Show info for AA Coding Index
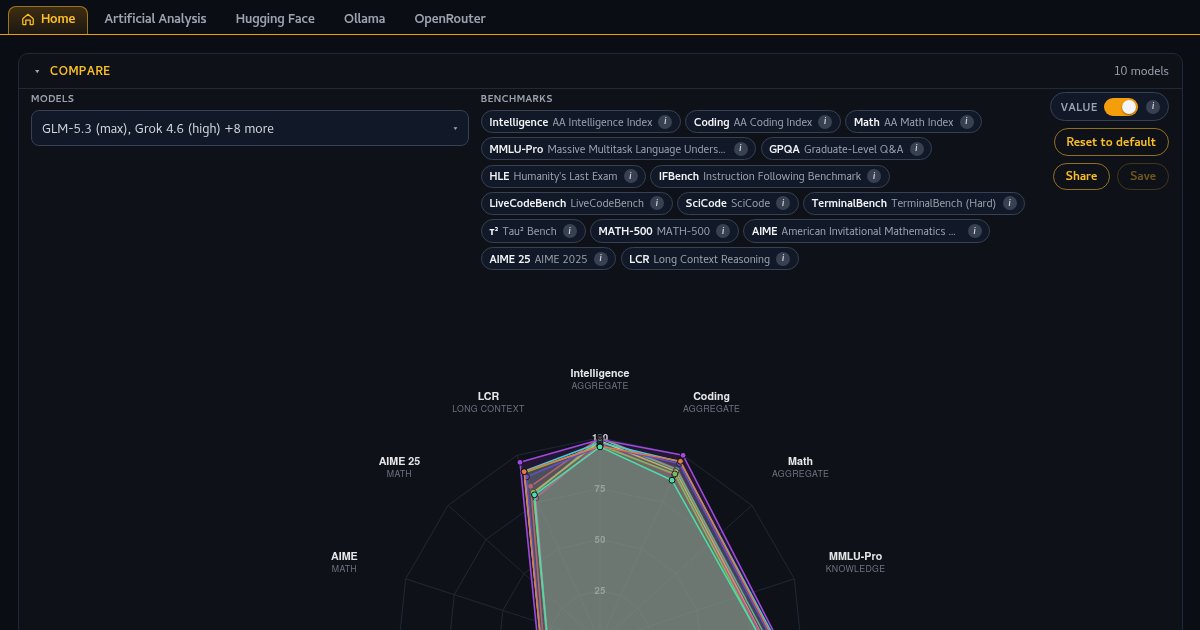This screenshot has width=1200, height=630. 824,122
